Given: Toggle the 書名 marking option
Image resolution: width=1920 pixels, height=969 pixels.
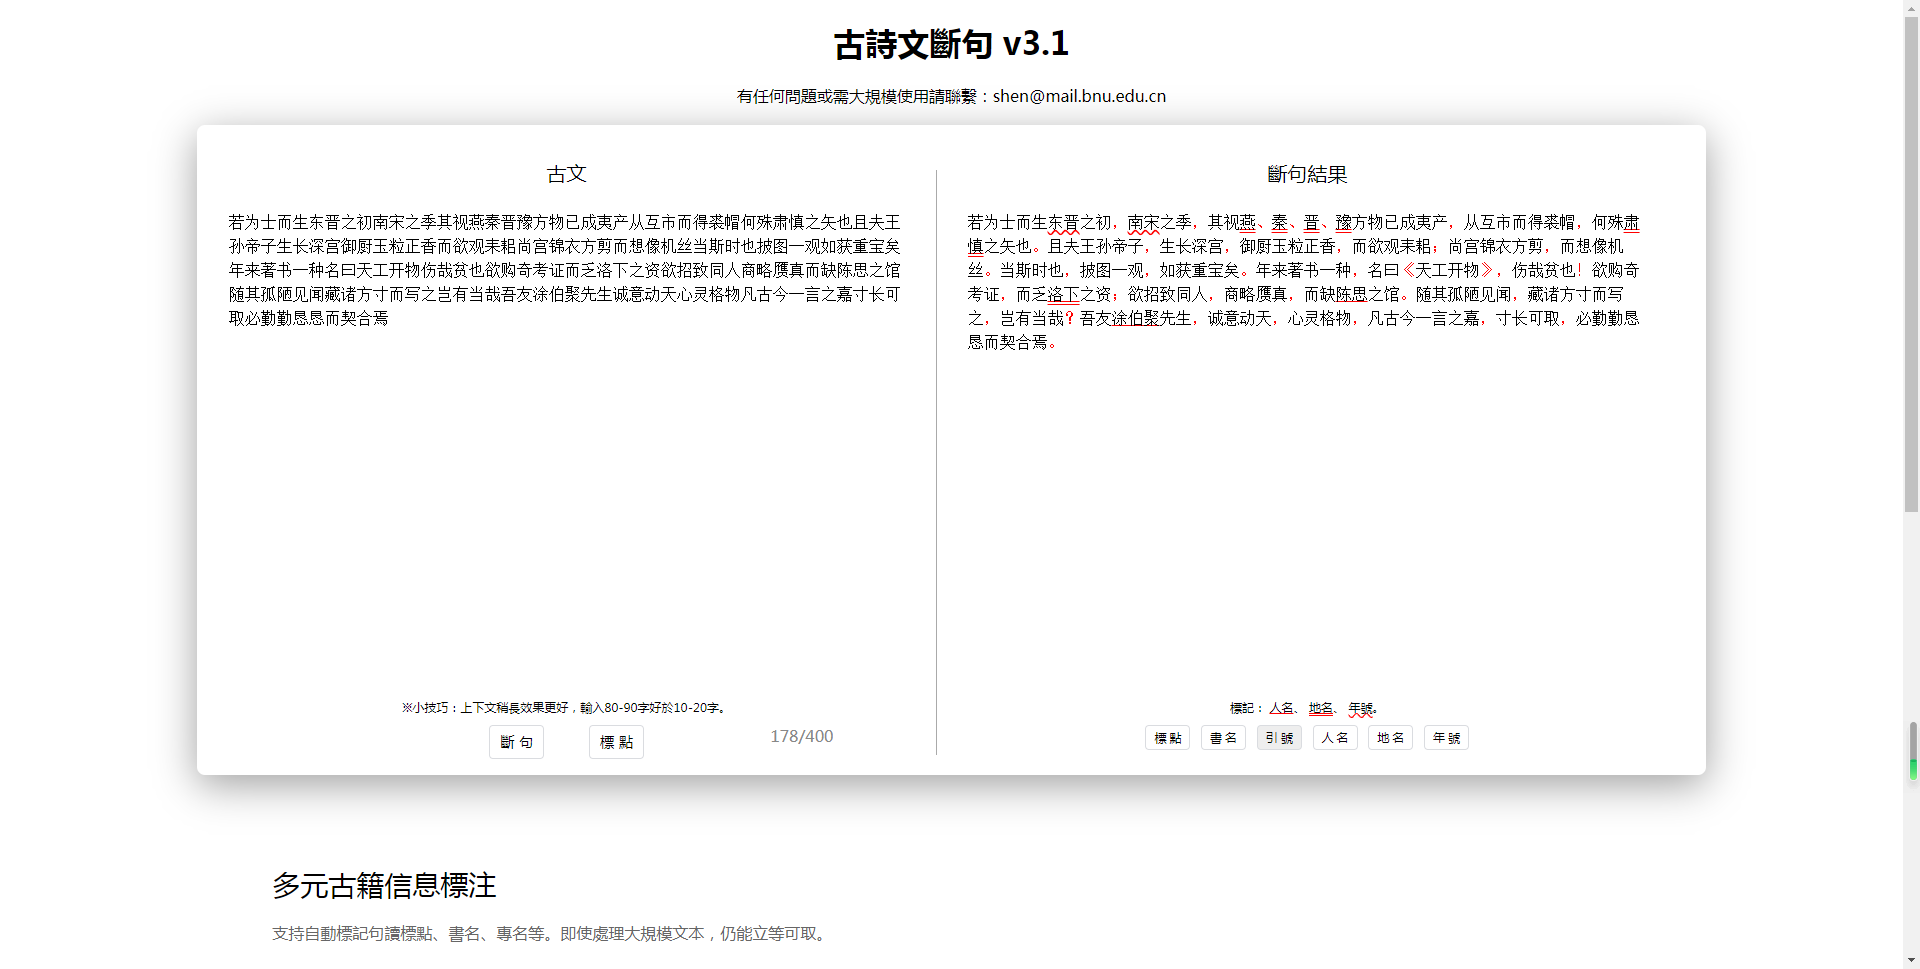Looking at the screenshot, I should (x=1223, y=738).
